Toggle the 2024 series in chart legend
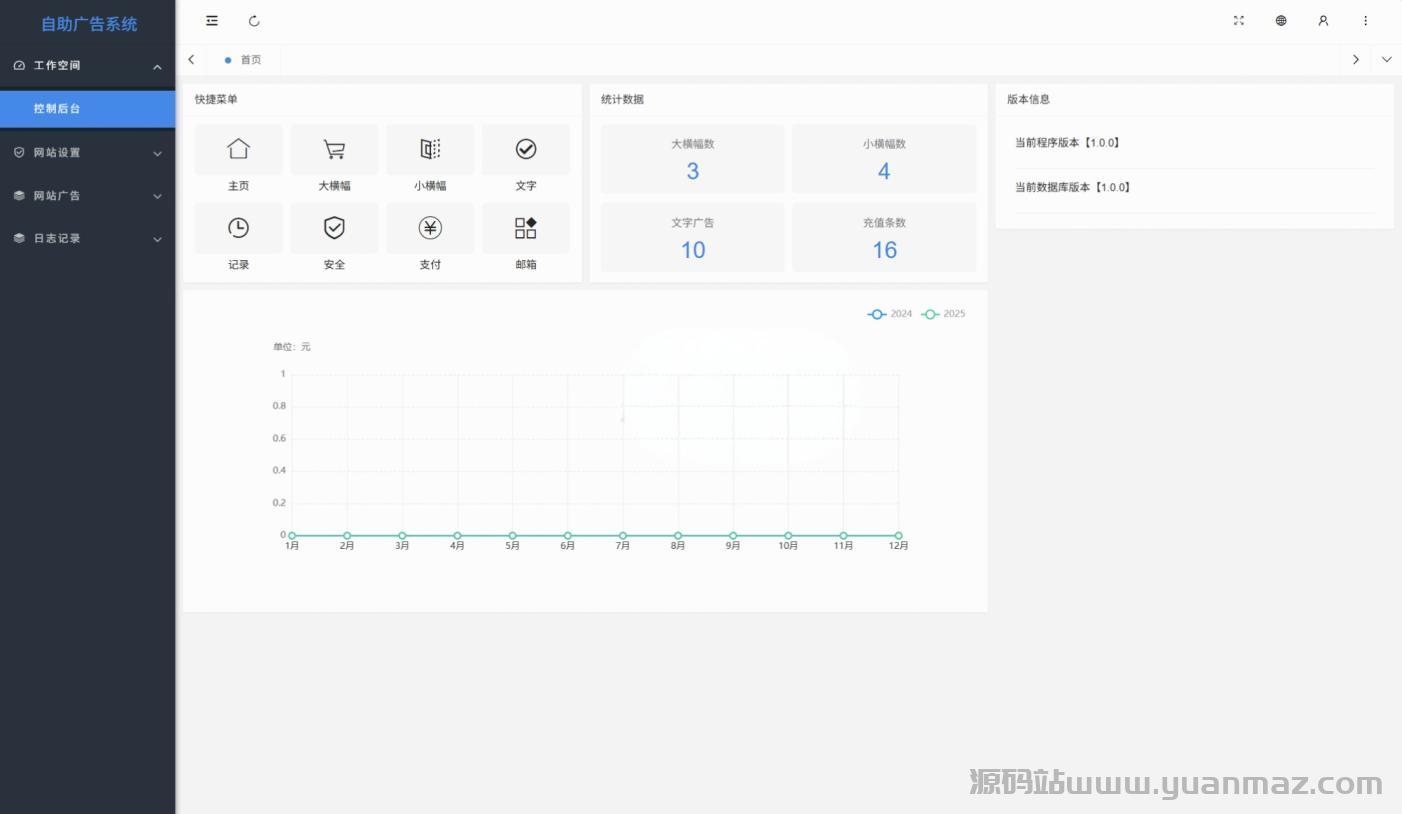Image resolution: width=1402 pixels, height=814 pixels. click(890, 314)
